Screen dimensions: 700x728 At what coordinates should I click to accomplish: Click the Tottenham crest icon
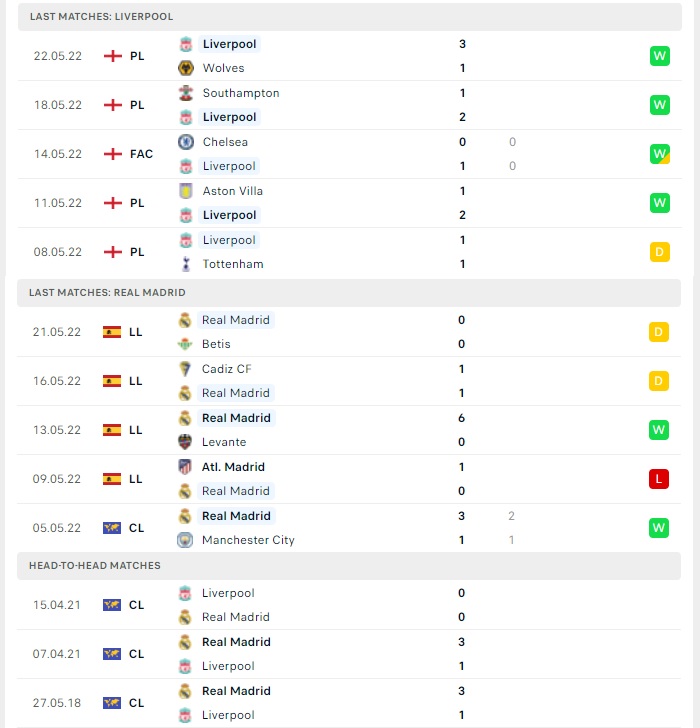[x=186, y=264]
